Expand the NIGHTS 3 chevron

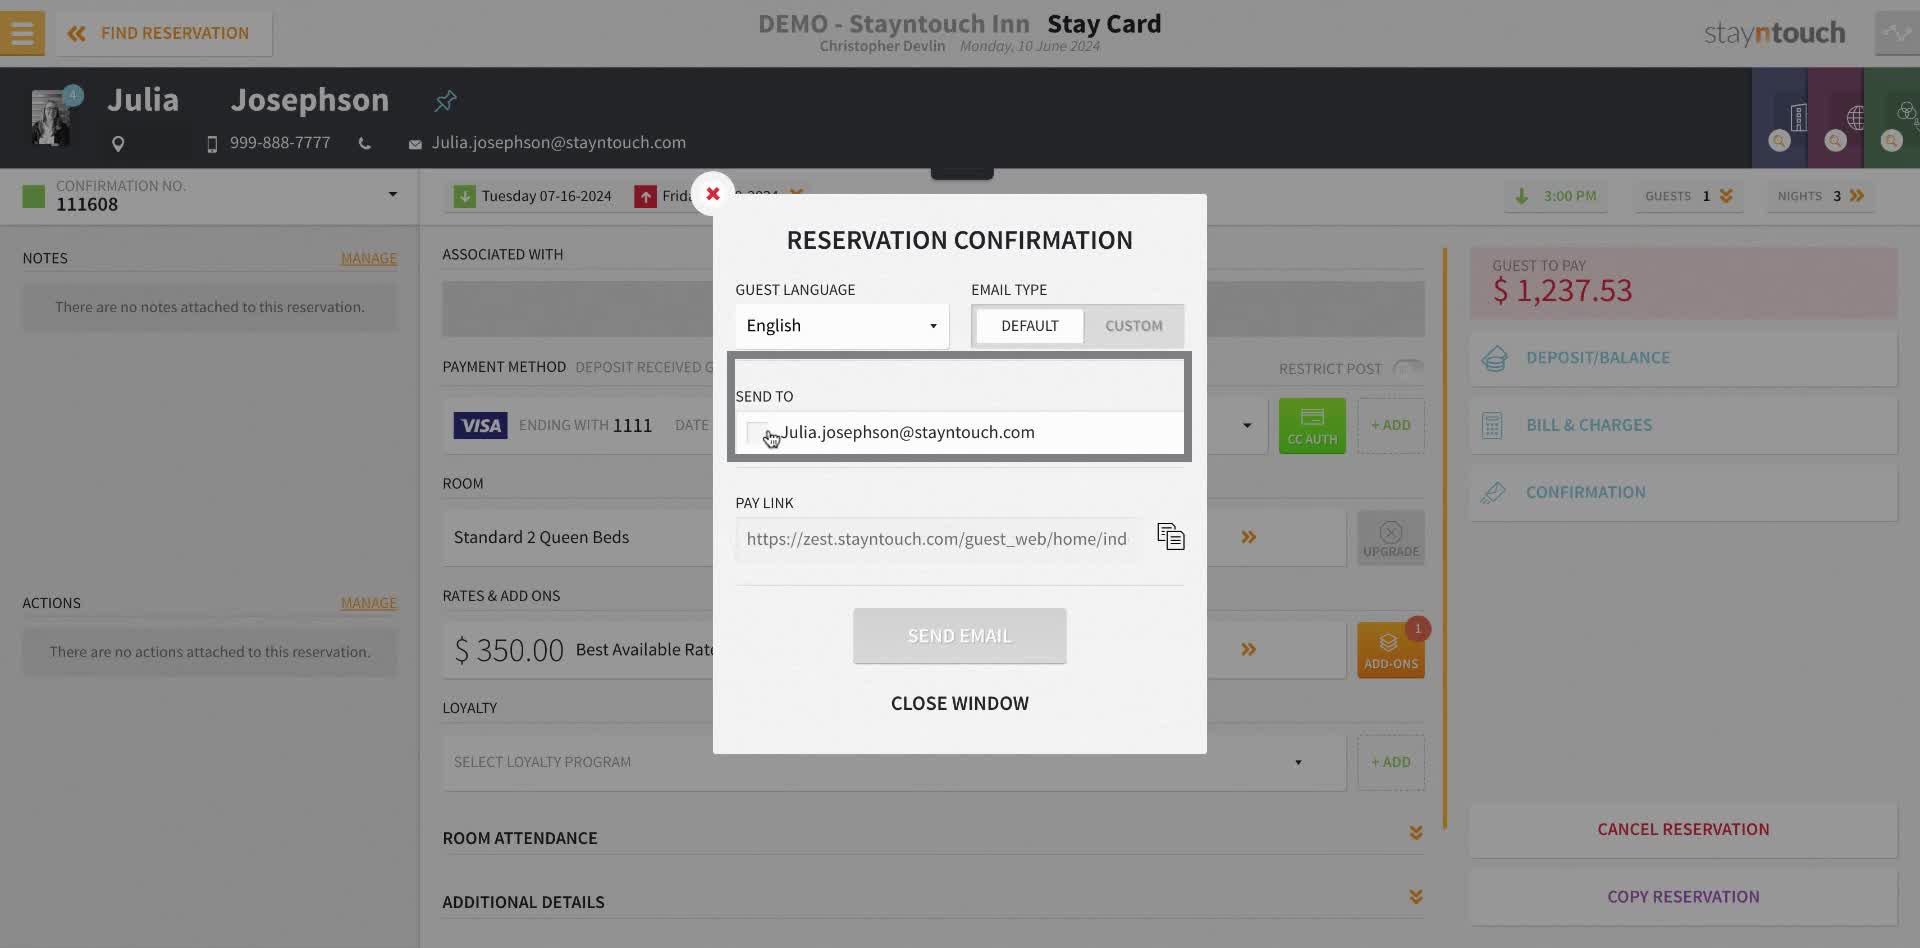pos(1857,196)
